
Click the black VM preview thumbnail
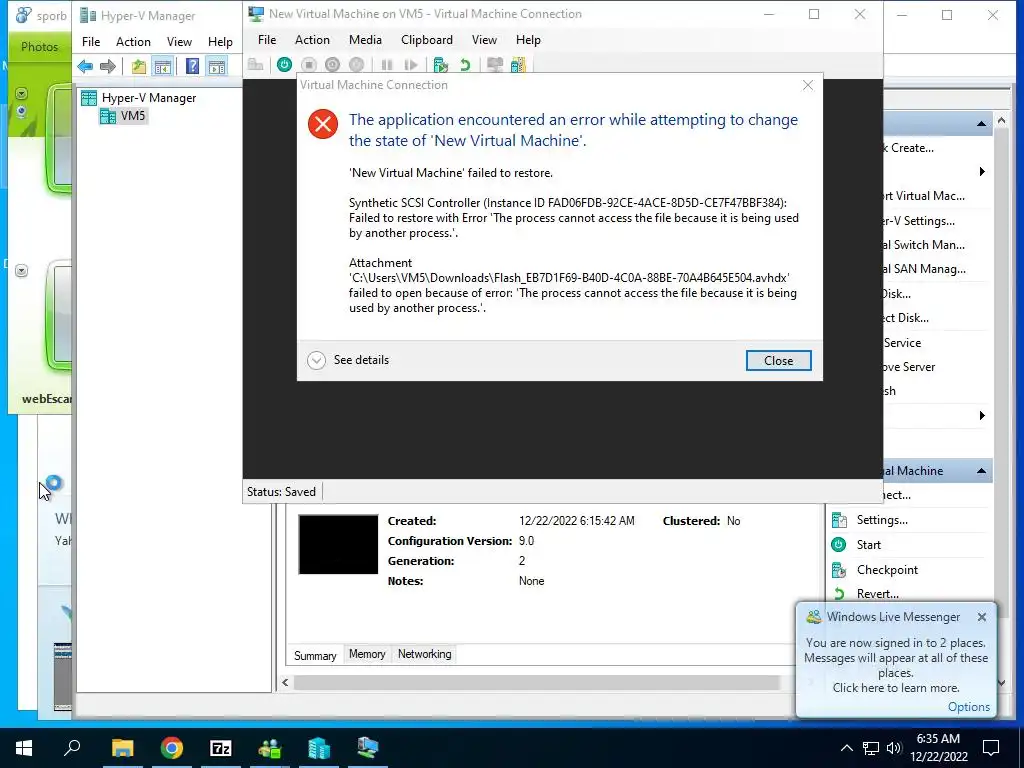pyautogui.click(x=338, y=545)
